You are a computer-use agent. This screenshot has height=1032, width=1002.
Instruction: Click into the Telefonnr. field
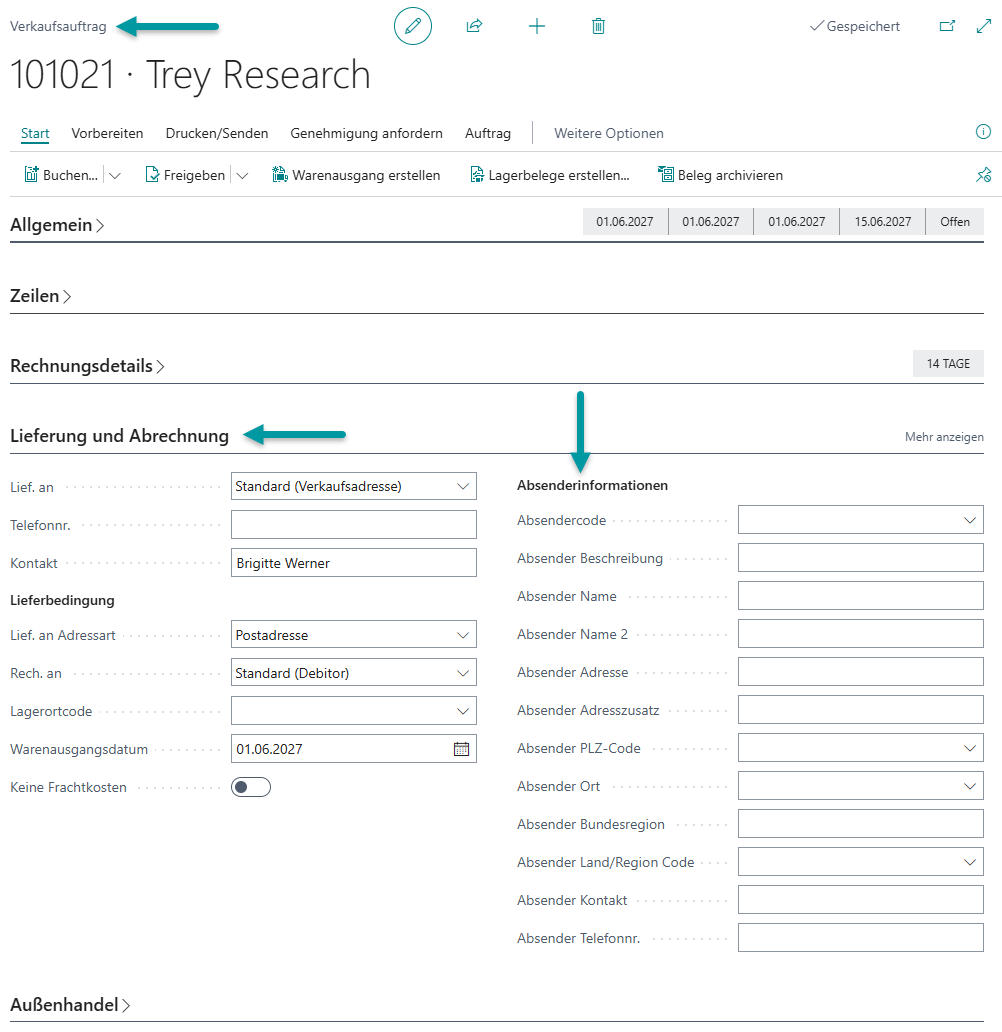[354, 525]
